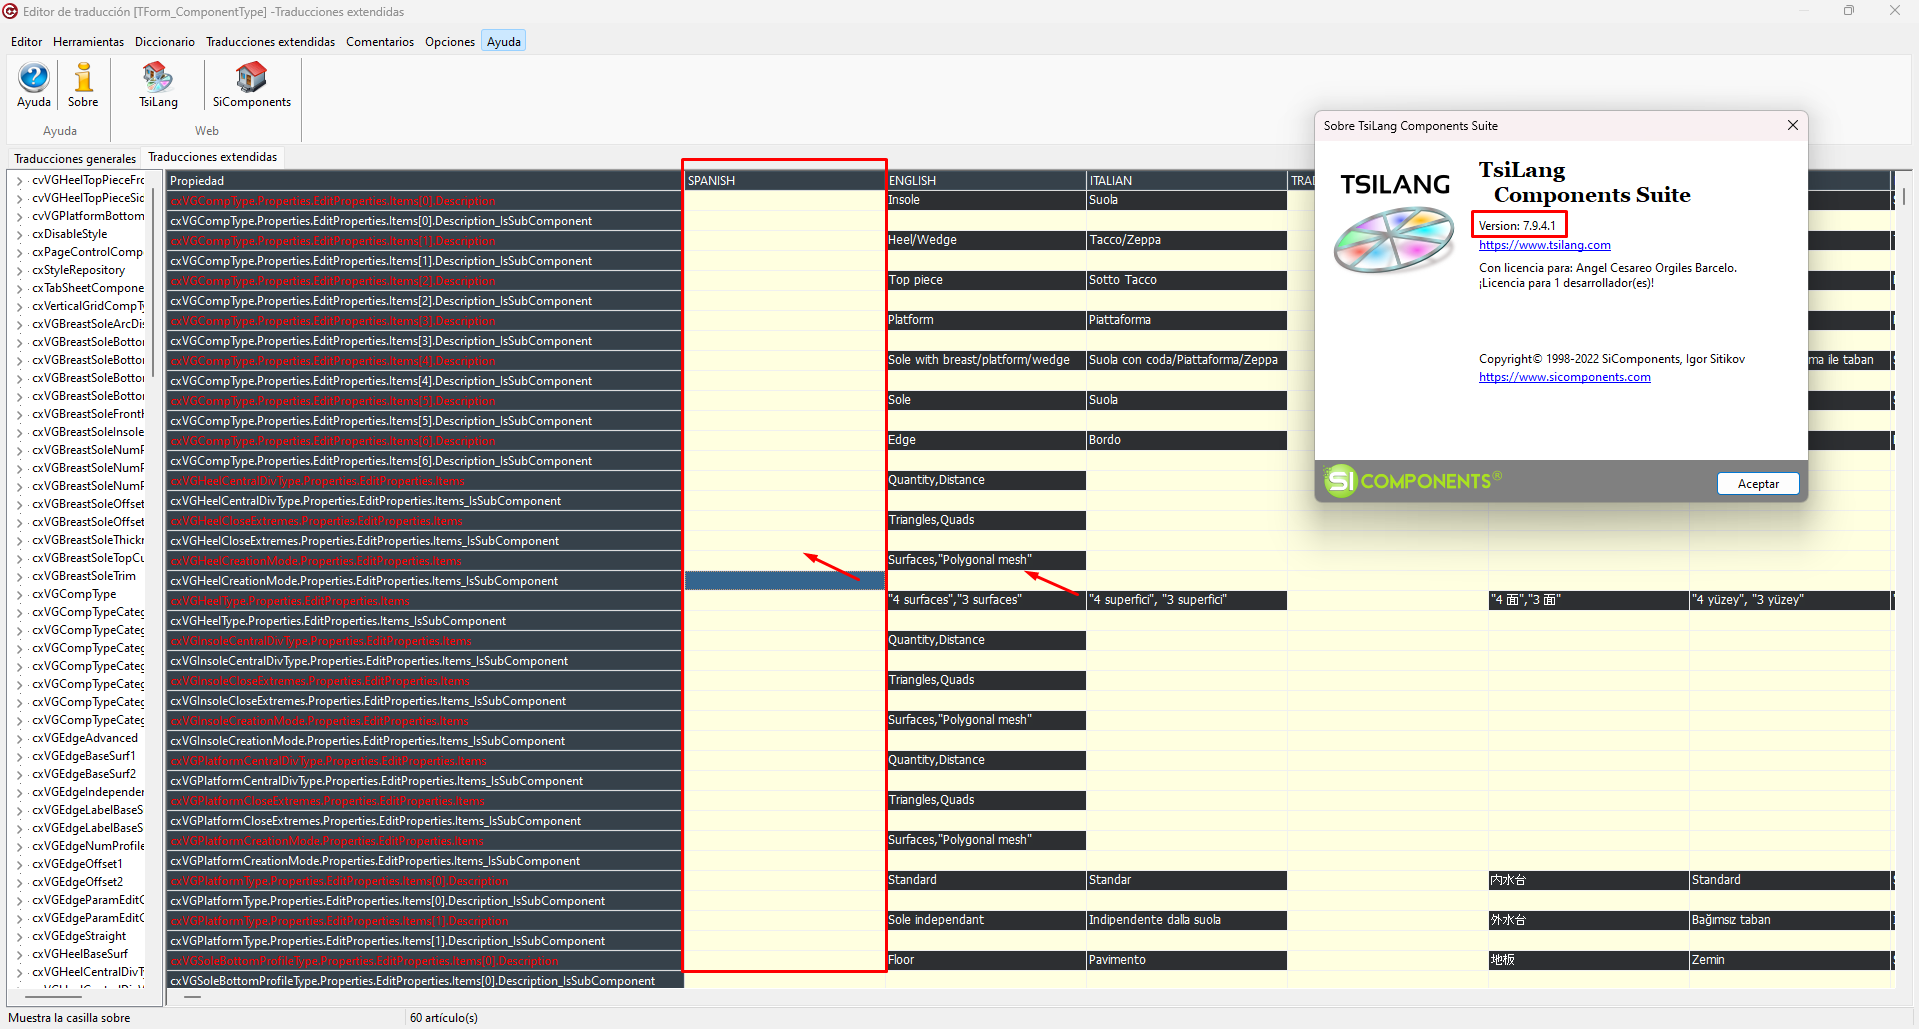The width and height of the screenshot is (1919, 1029).
Task: Select English cell '"4 surfaces","3 surfaces"'
Action: (986, 600)
